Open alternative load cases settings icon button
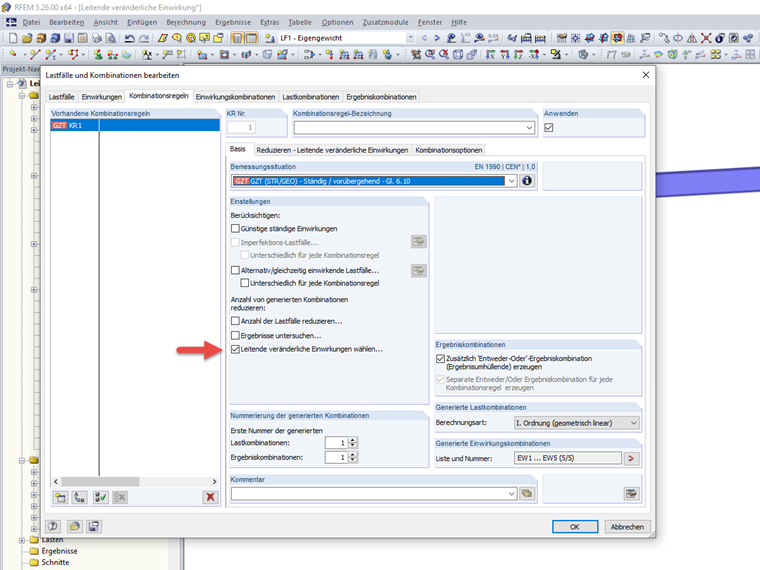 [419, 270]
